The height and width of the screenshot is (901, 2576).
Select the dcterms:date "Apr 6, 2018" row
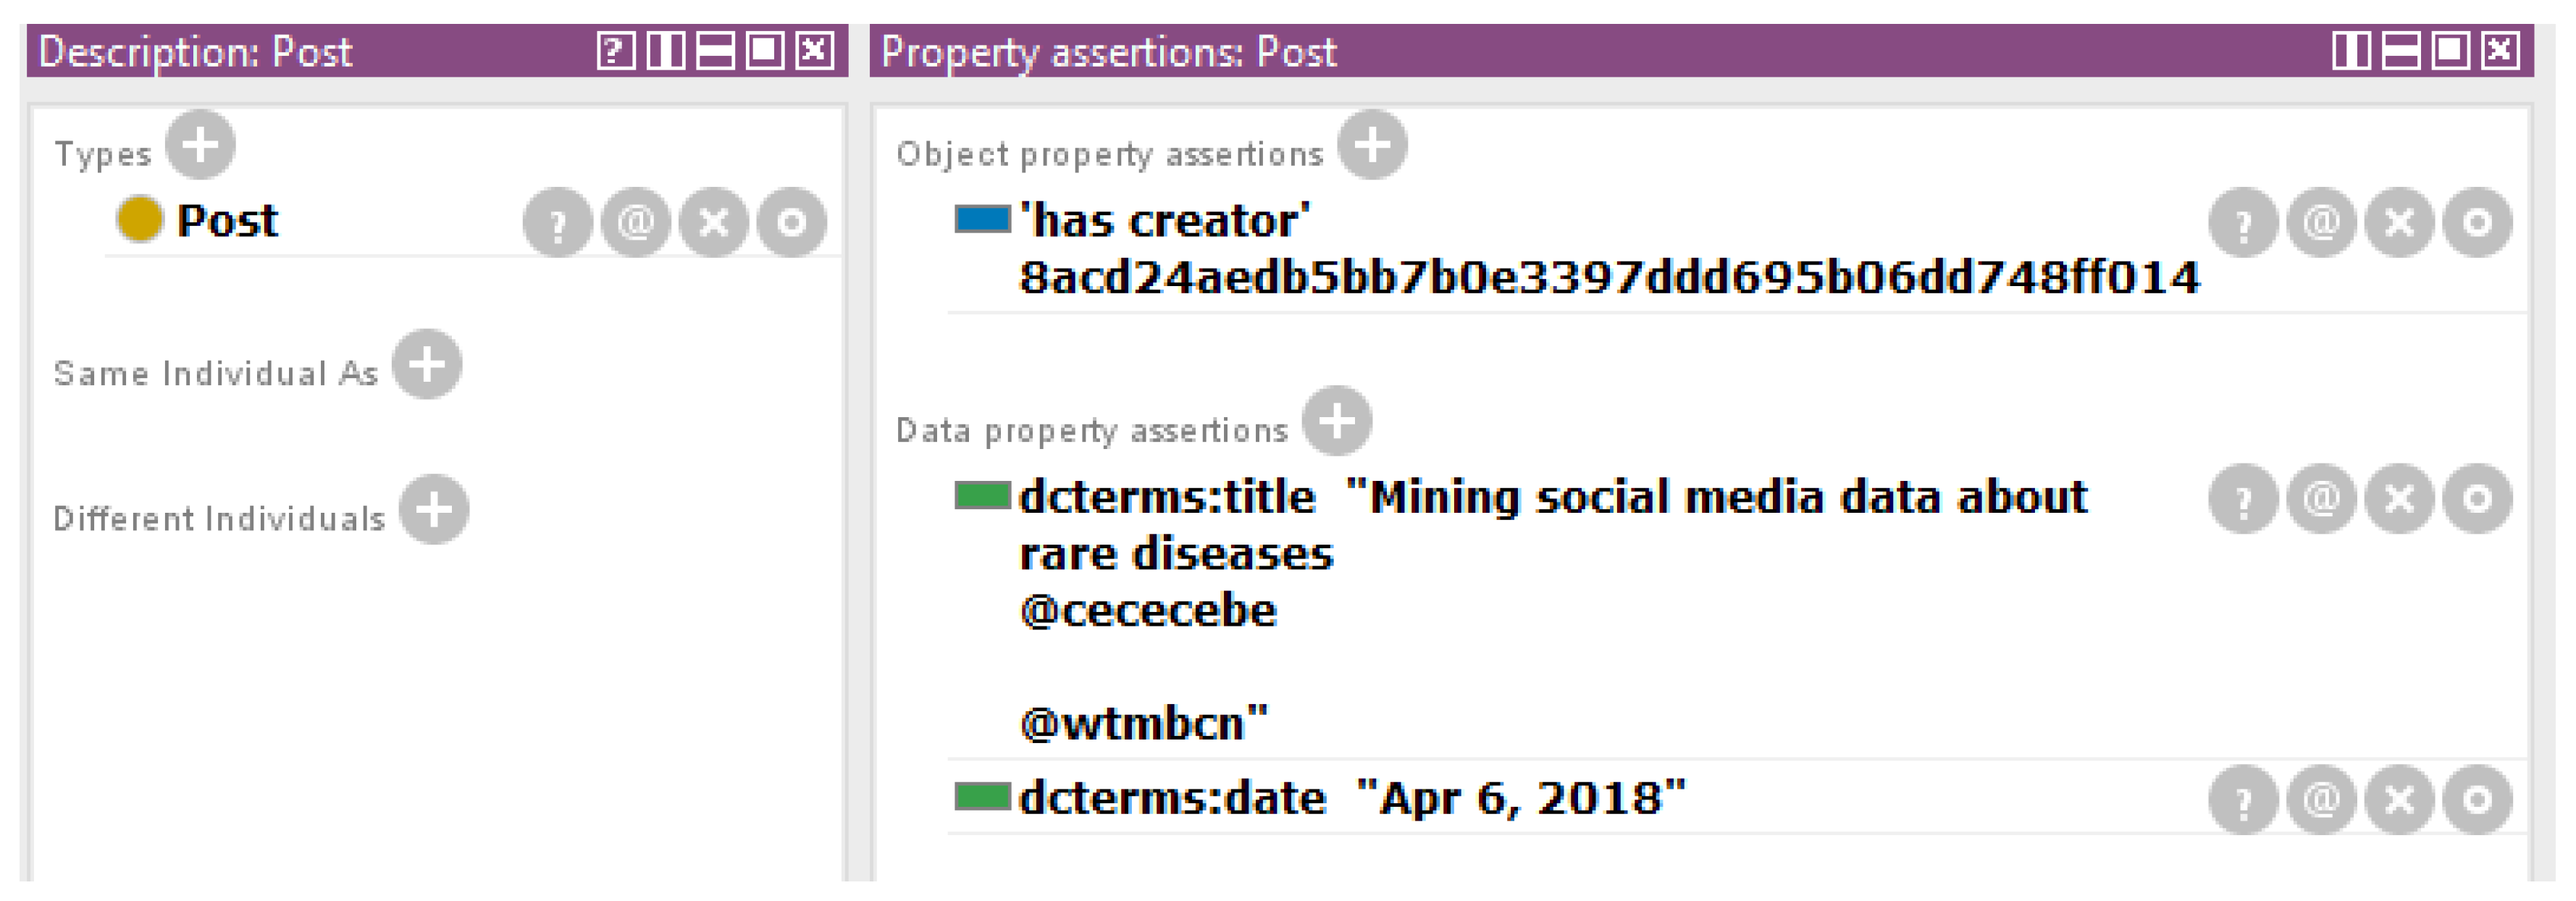point(1350,798)
